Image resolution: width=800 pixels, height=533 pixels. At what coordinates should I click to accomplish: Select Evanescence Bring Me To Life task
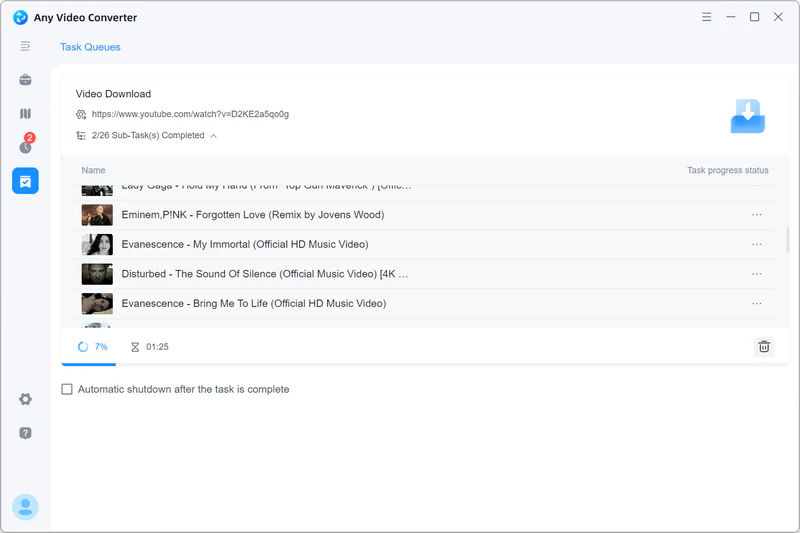click(253, 303)
